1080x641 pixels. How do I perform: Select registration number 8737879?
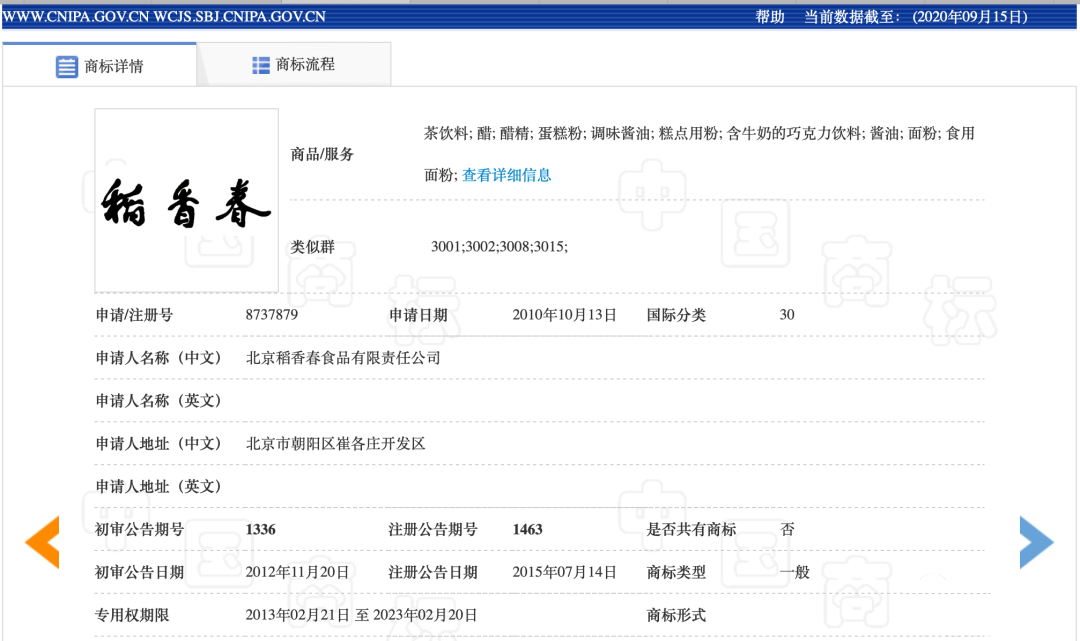point(271,315)
